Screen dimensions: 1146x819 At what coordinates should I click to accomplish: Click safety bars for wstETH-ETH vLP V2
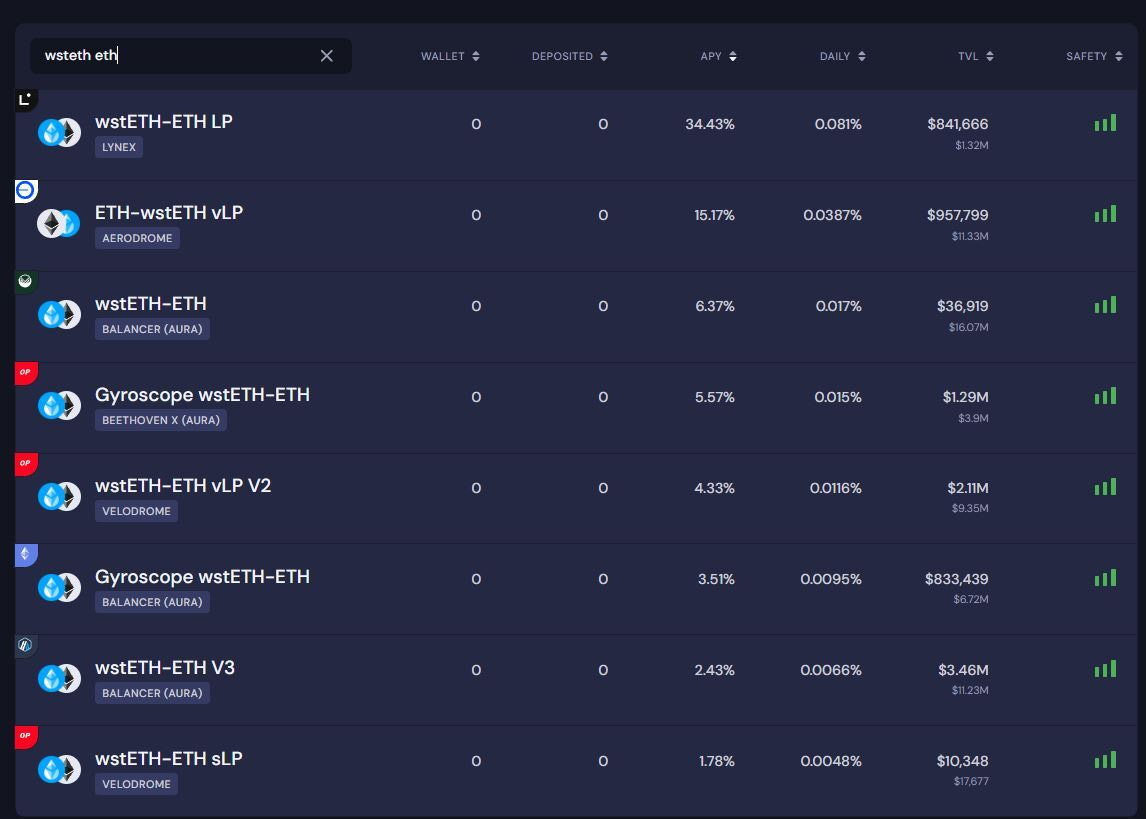click(x=1105, y=487)
